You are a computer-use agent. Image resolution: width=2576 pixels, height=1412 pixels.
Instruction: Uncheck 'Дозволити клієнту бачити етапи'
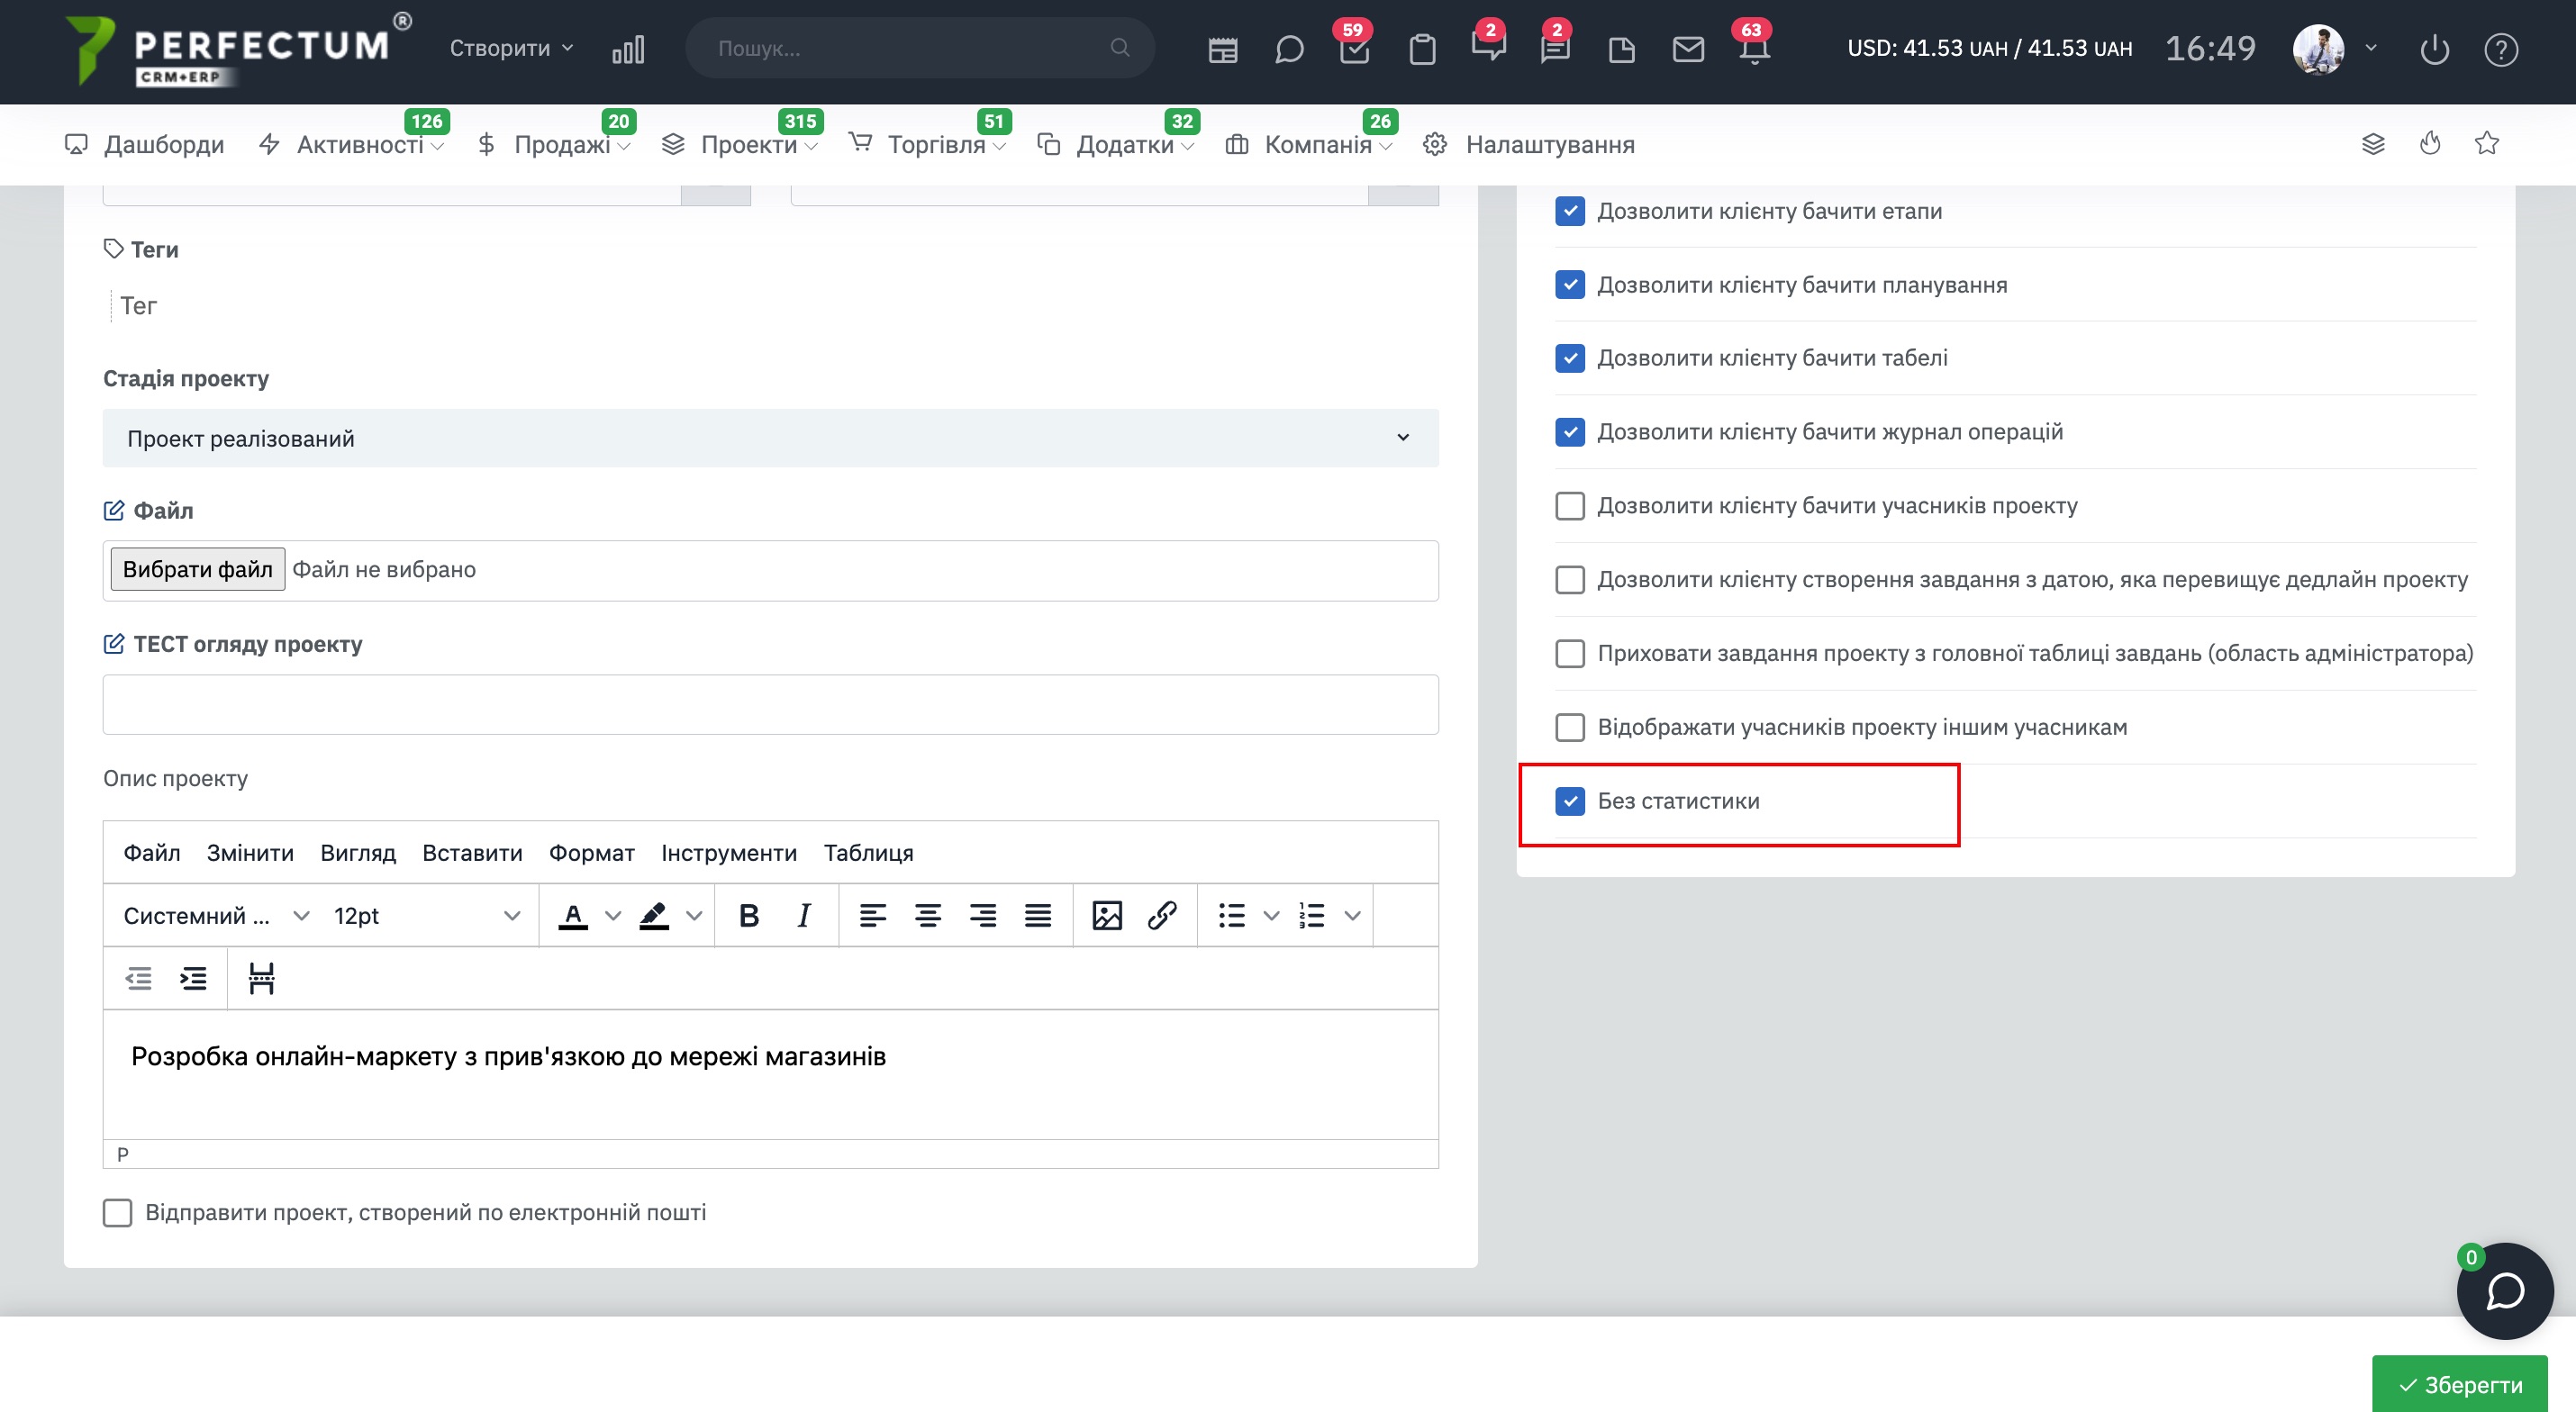point(1570,211)
